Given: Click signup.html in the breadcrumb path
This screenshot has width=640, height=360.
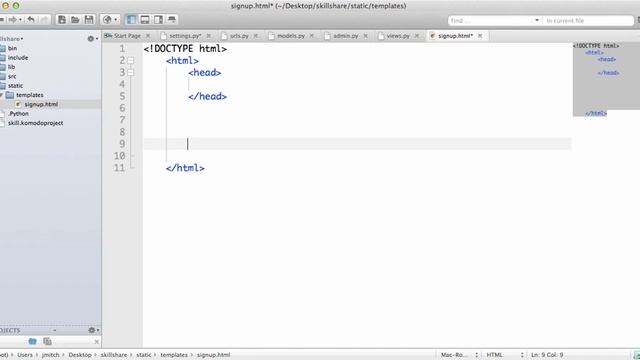Looking at the screenshot, I should [x=213, y=355].
